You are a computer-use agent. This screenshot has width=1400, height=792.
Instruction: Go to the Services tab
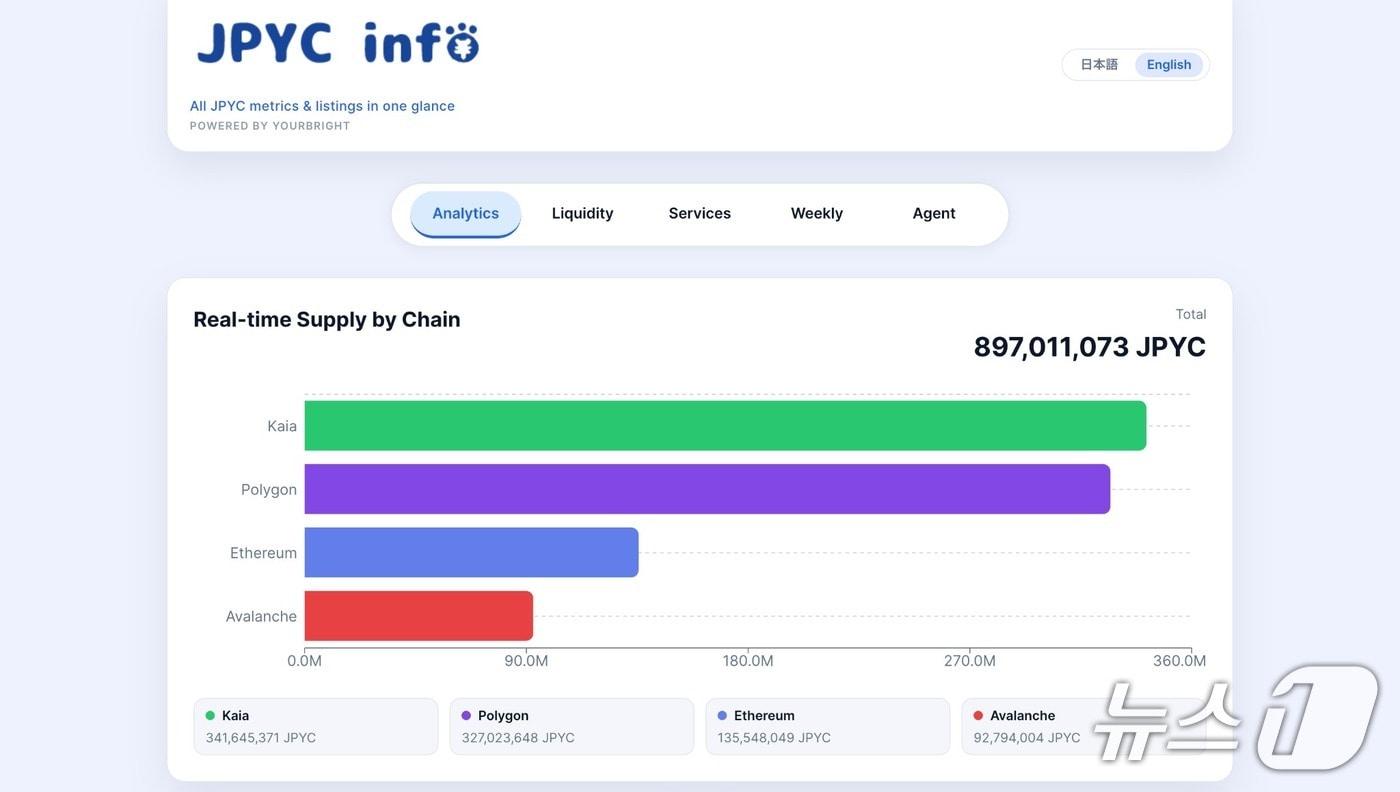click(700, 214)
